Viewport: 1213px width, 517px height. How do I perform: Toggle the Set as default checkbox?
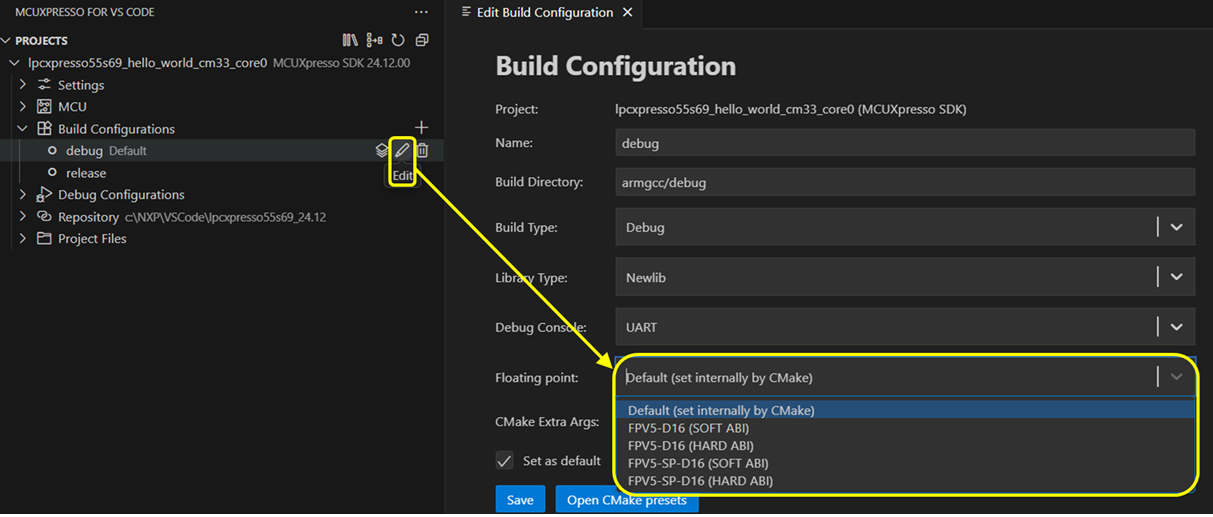[x=505, y=461]
